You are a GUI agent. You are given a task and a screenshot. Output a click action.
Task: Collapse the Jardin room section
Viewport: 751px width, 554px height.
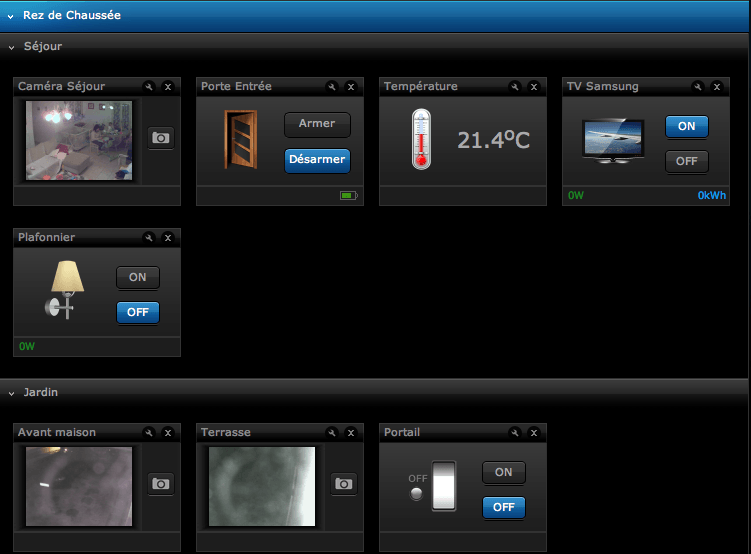pos(11,394)
